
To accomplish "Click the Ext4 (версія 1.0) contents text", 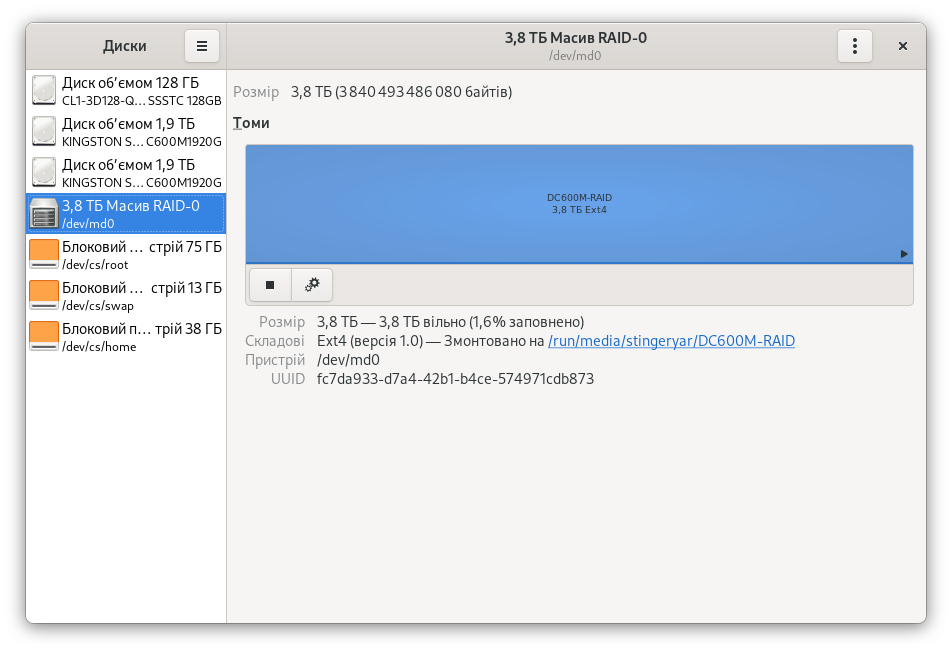I will 370,341.
